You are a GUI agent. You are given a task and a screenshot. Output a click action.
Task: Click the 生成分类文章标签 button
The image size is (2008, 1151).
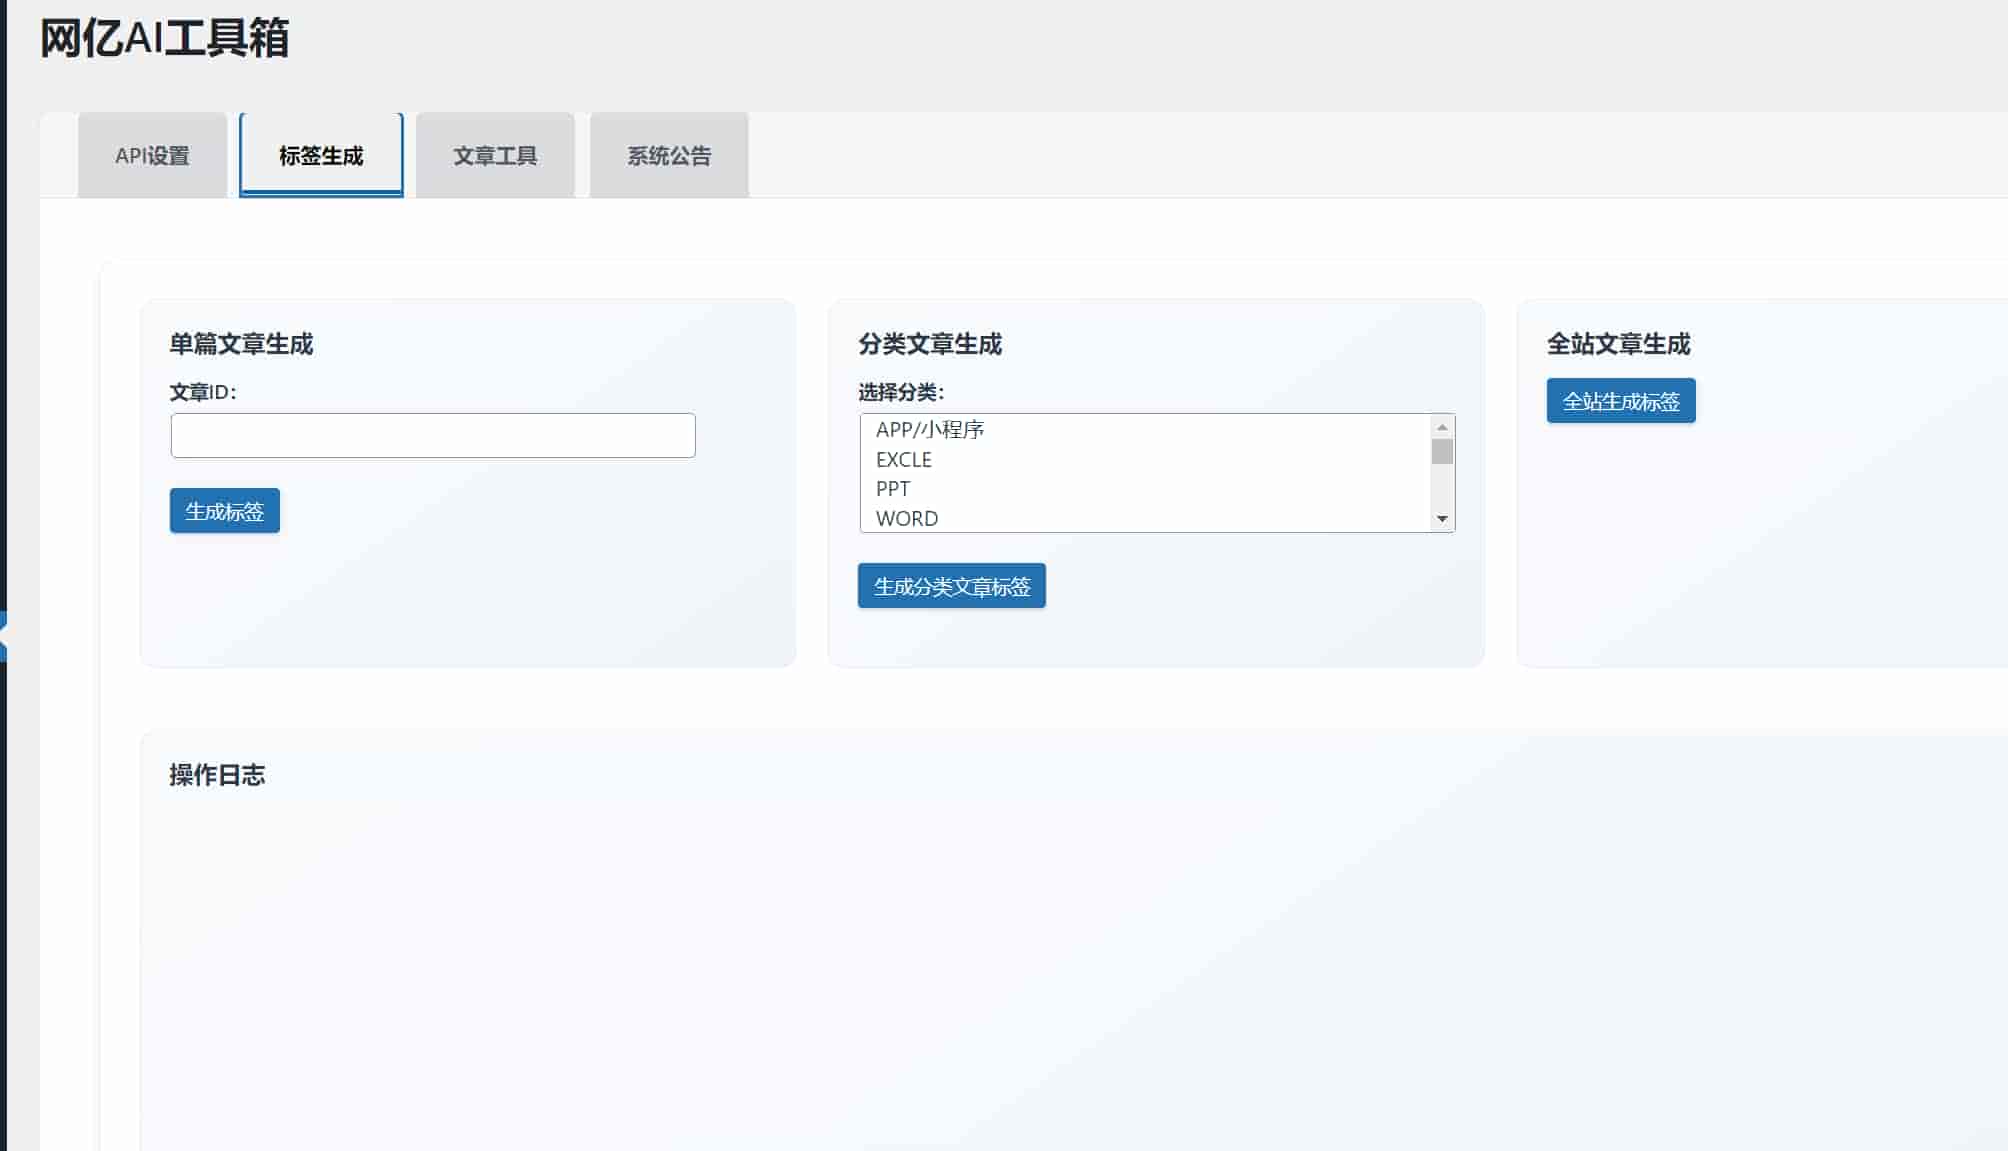[x=951, y=586]
